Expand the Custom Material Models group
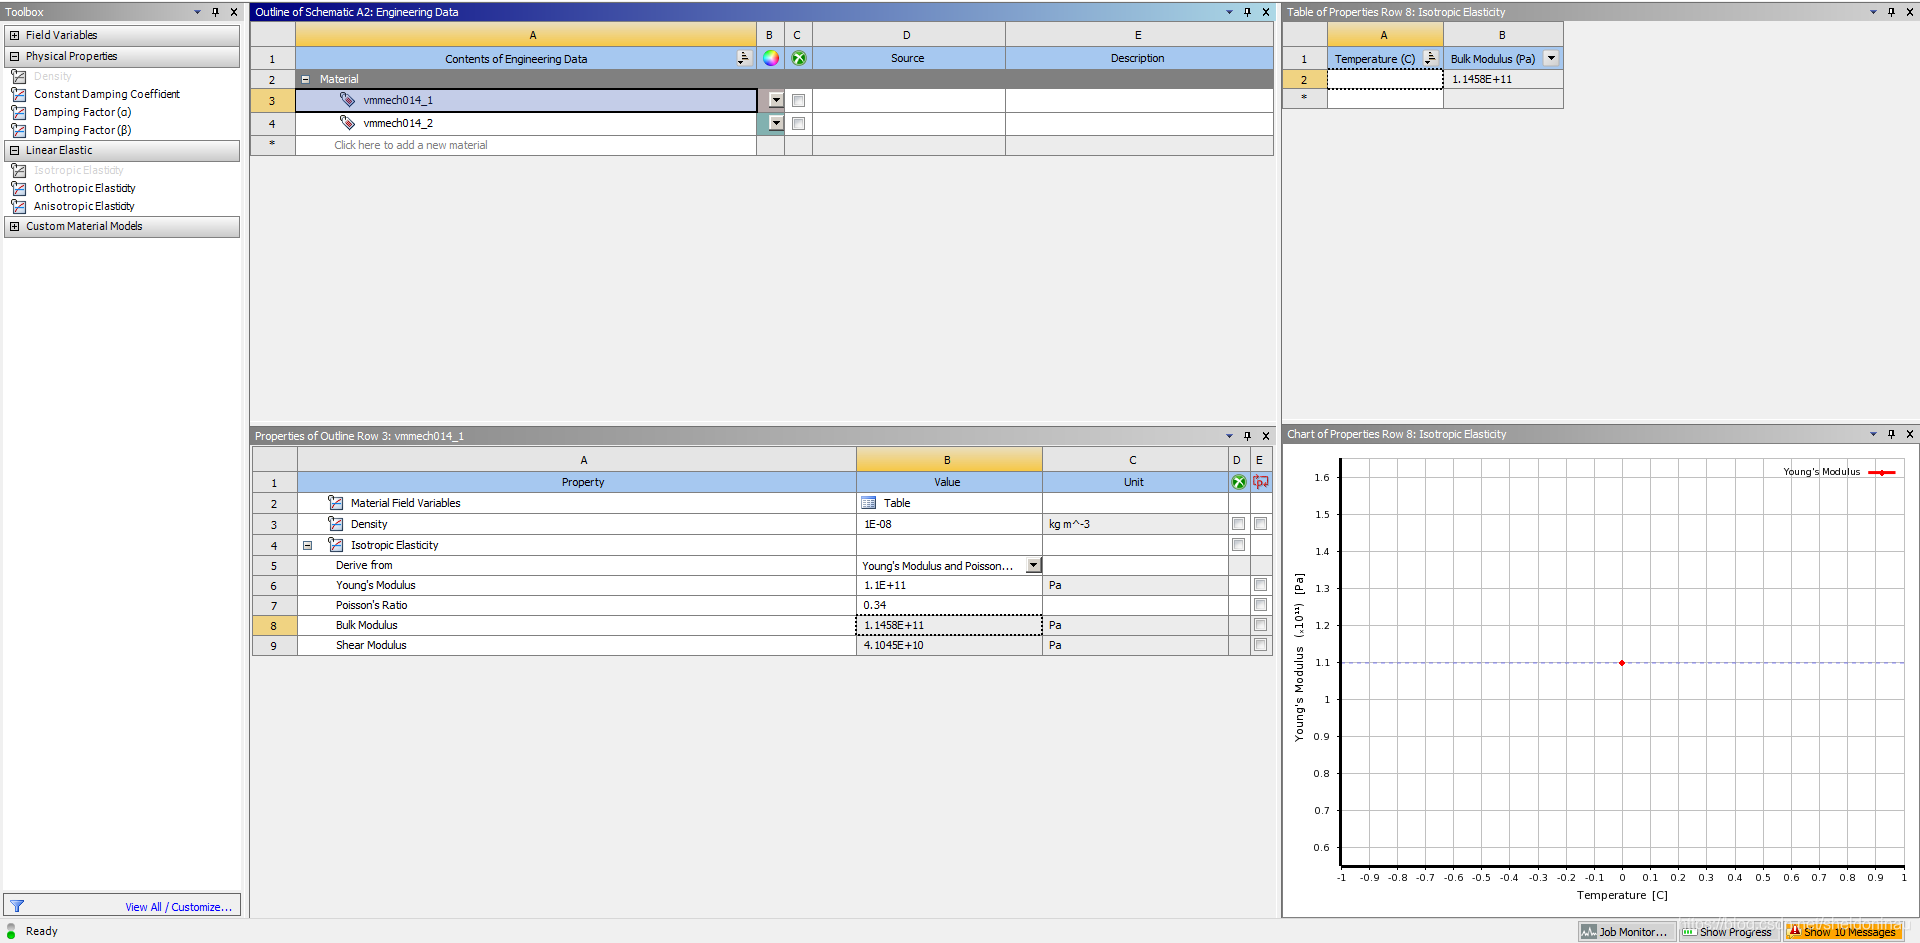 [x=15, y=226]
